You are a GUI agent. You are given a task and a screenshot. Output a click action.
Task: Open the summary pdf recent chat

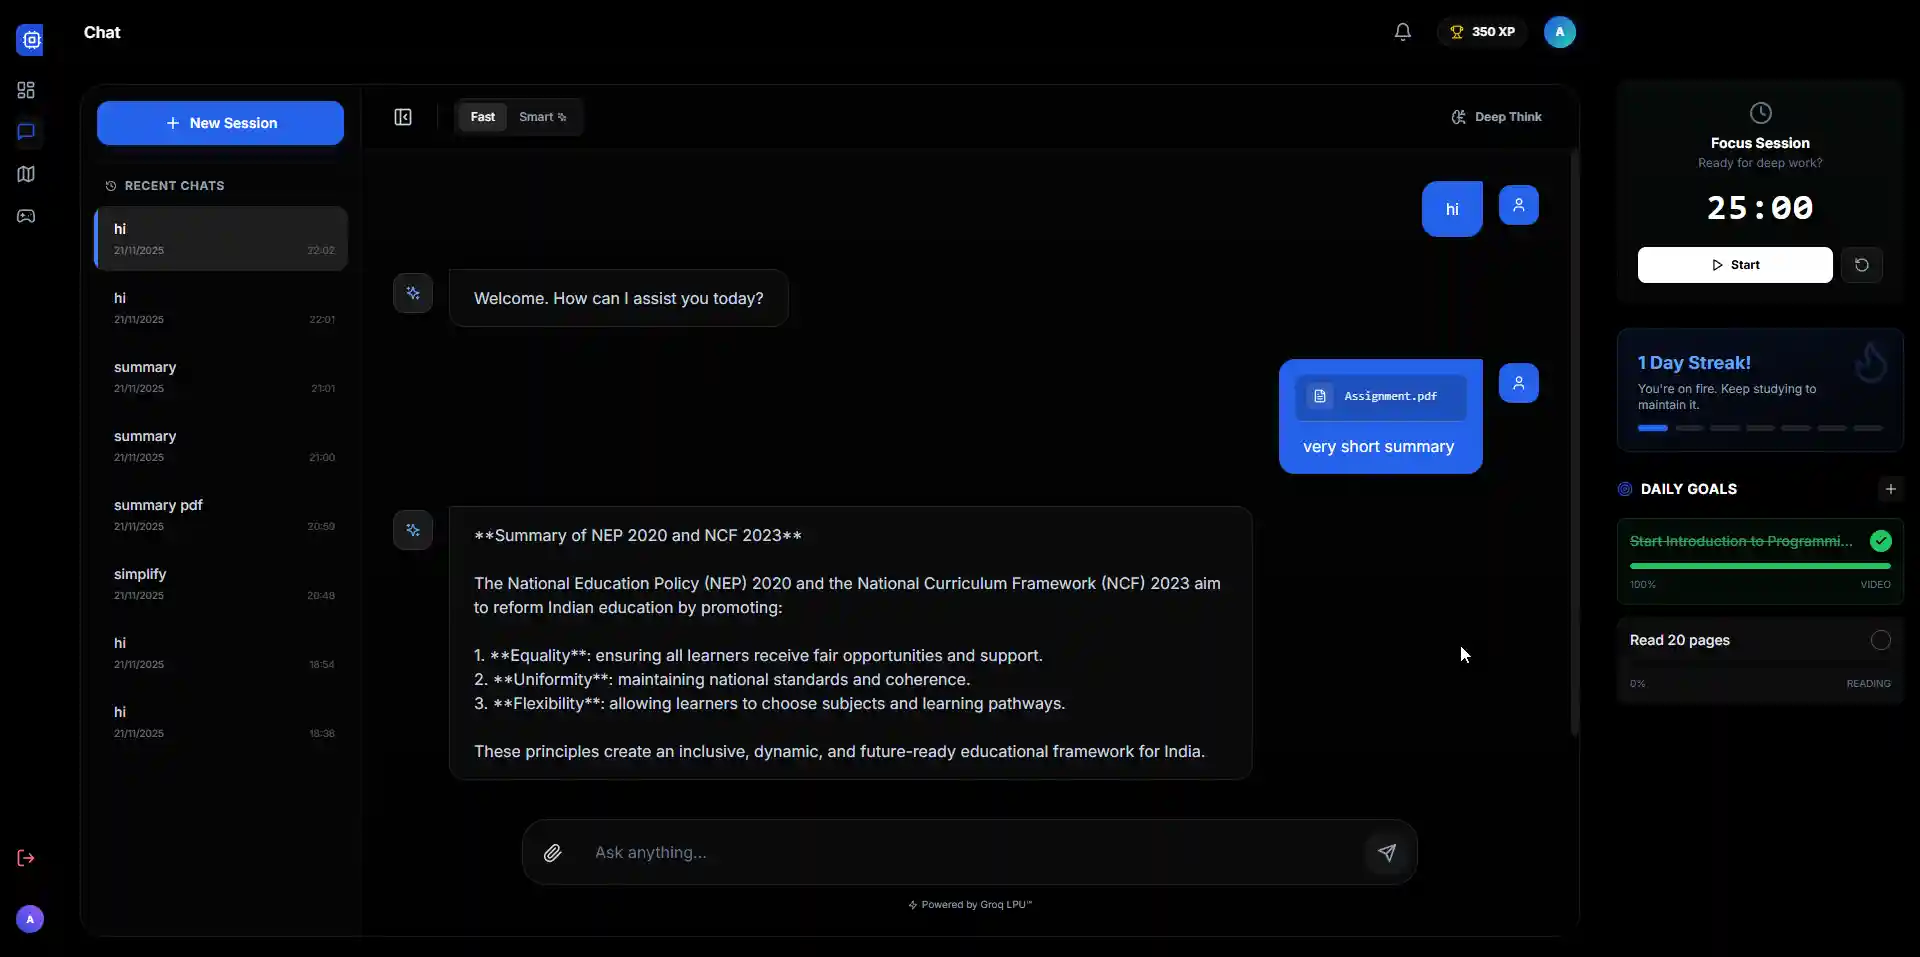pyautogui.click(x=221, y=516)
